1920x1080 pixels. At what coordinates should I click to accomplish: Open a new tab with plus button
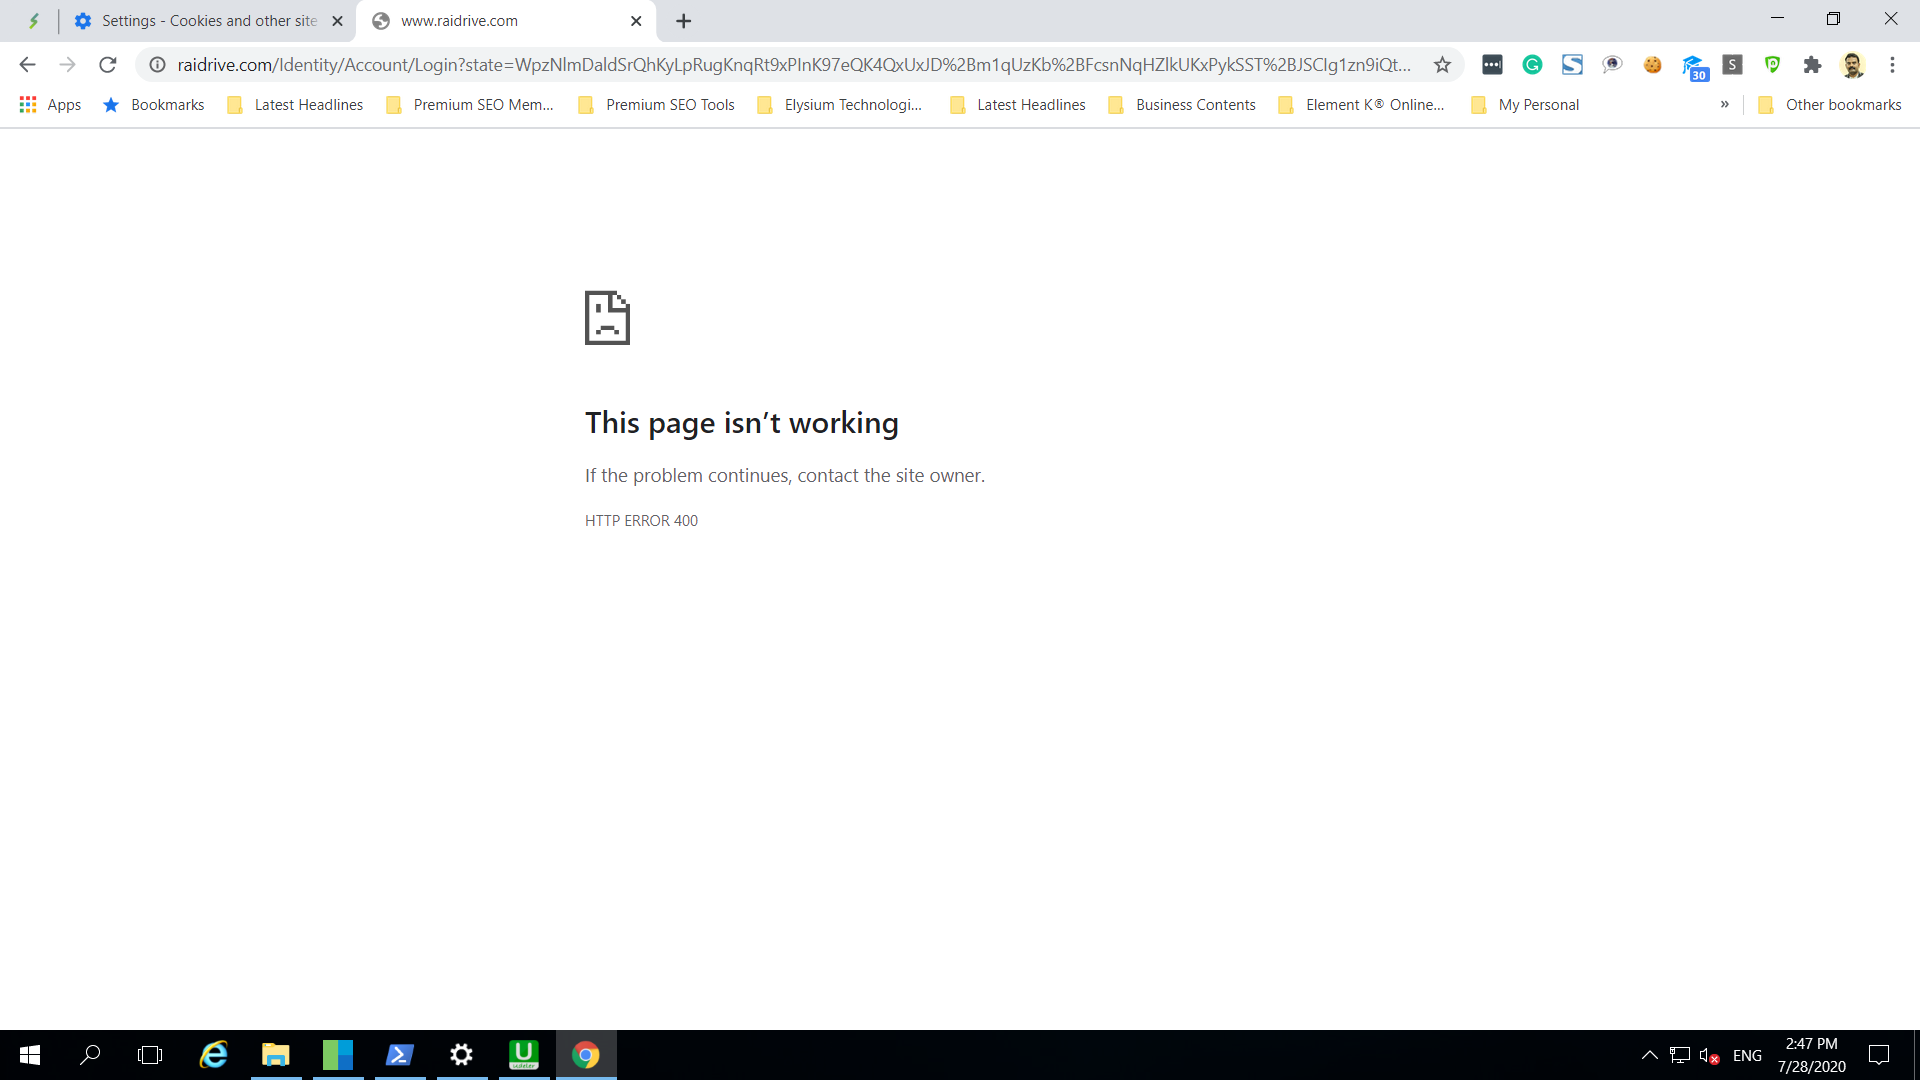pos(684,21)
